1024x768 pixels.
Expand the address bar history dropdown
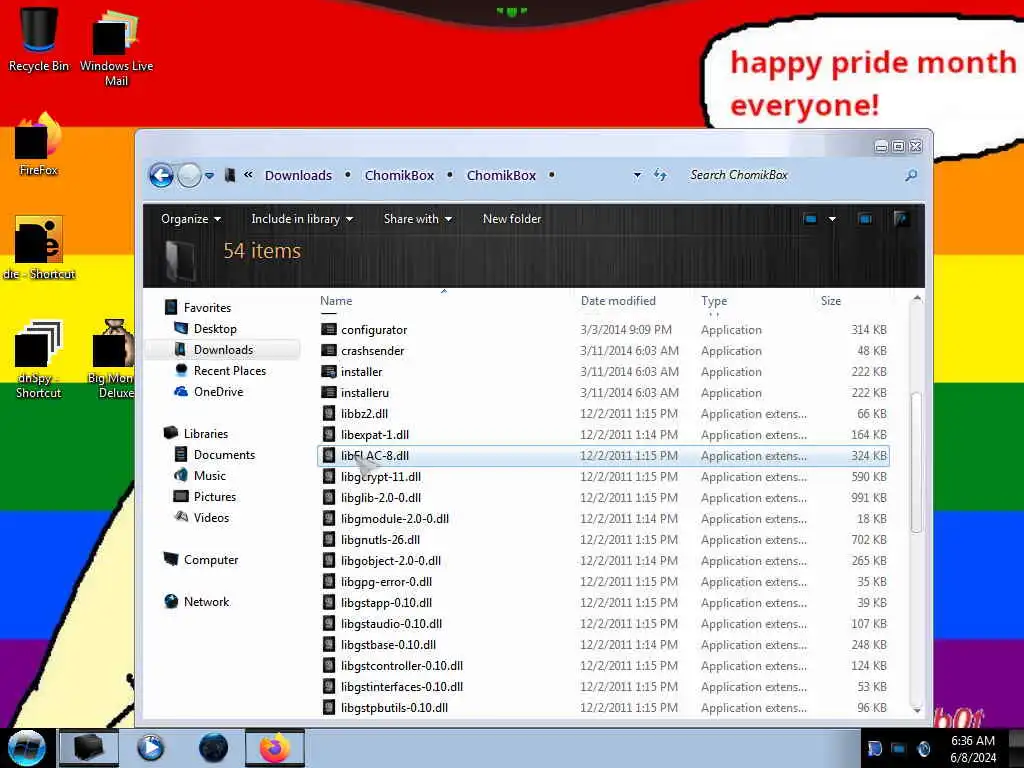(x=637, y=175)
